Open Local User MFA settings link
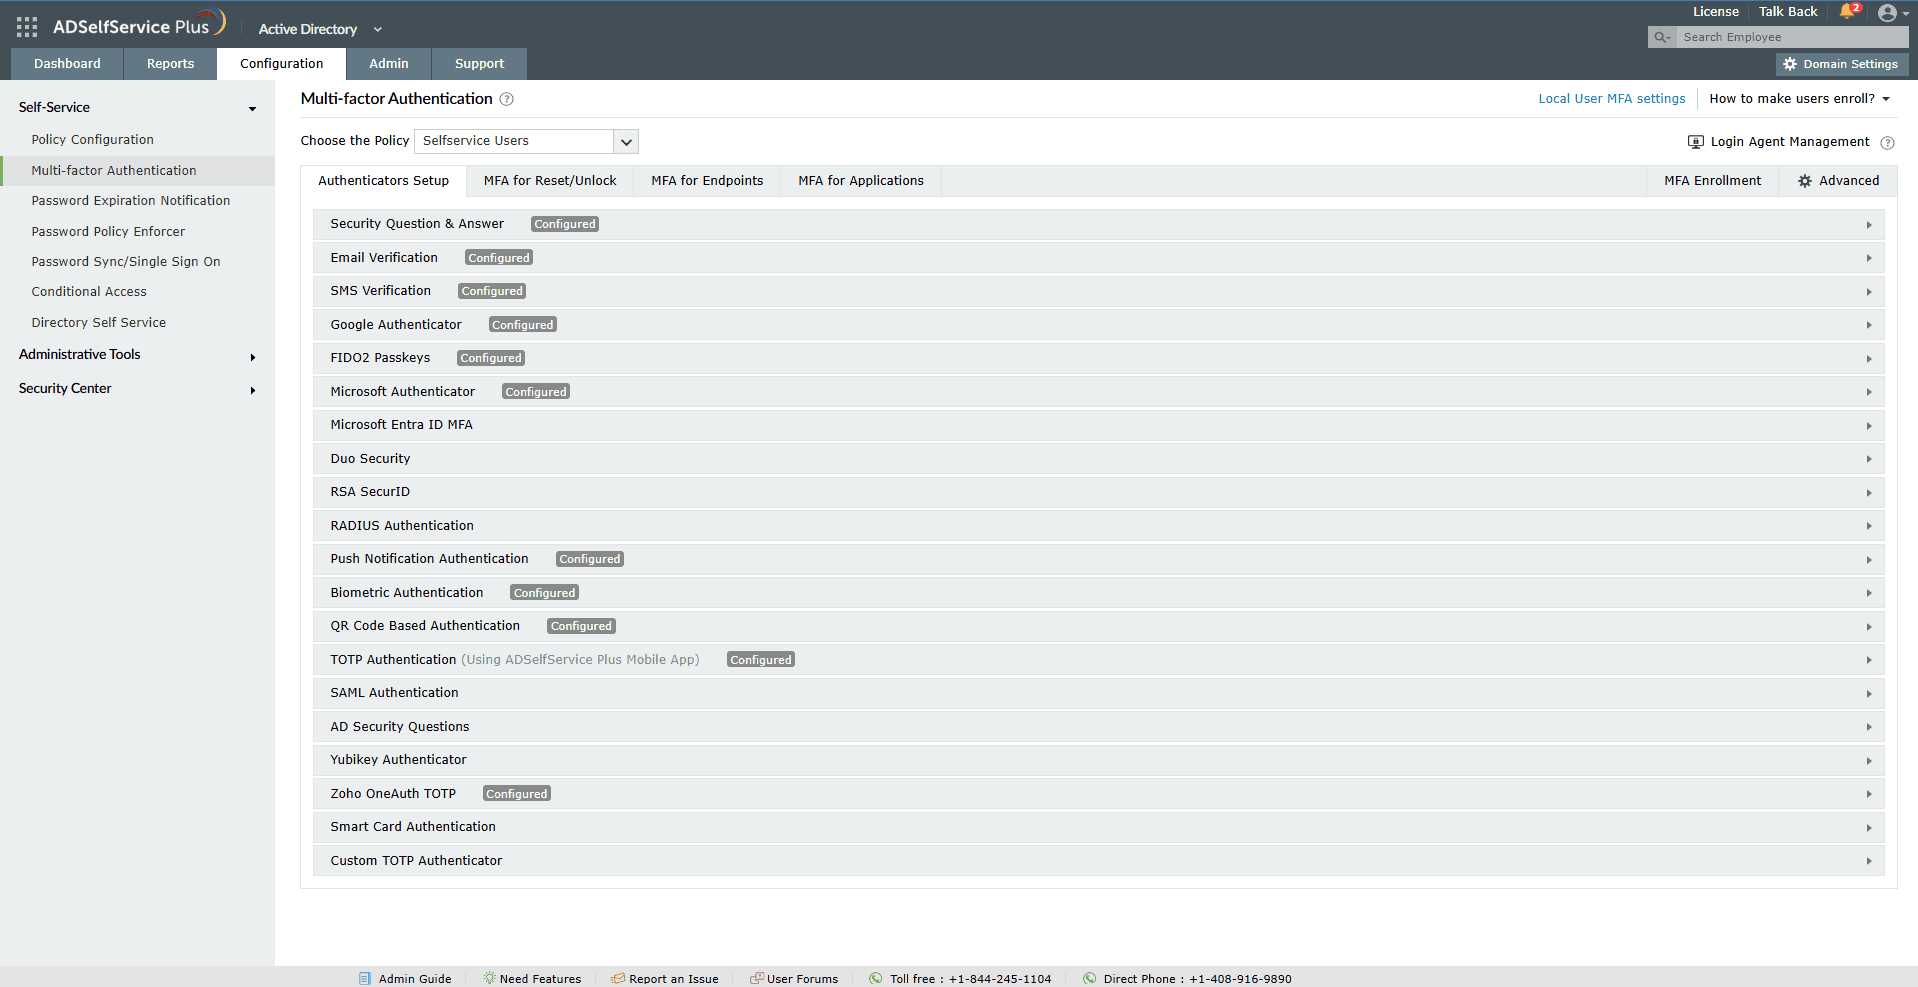The width and height of the screenshot is (1918, 987). 1612,99
